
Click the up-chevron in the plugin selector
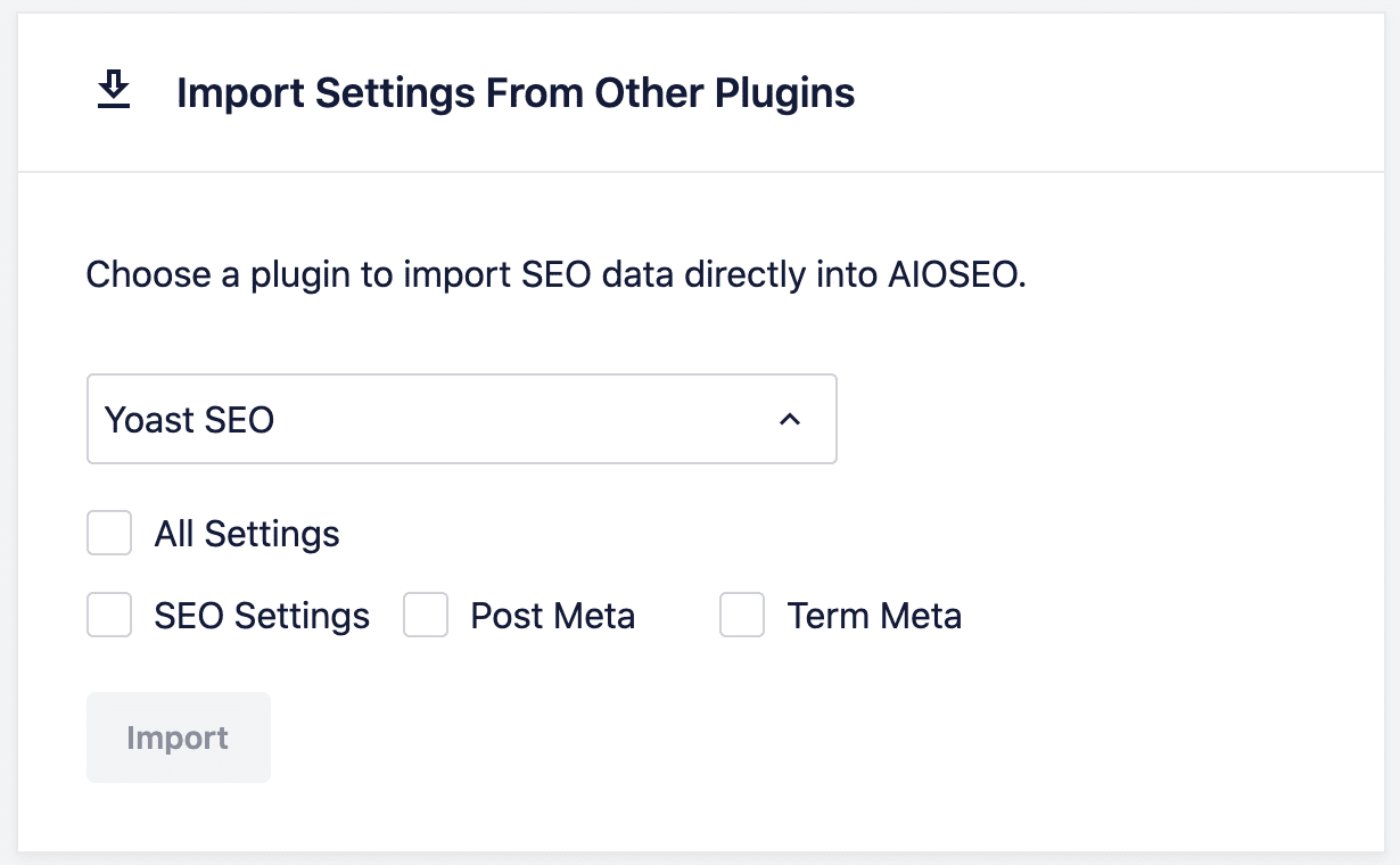pyautogui.click(x=789, y=420)
